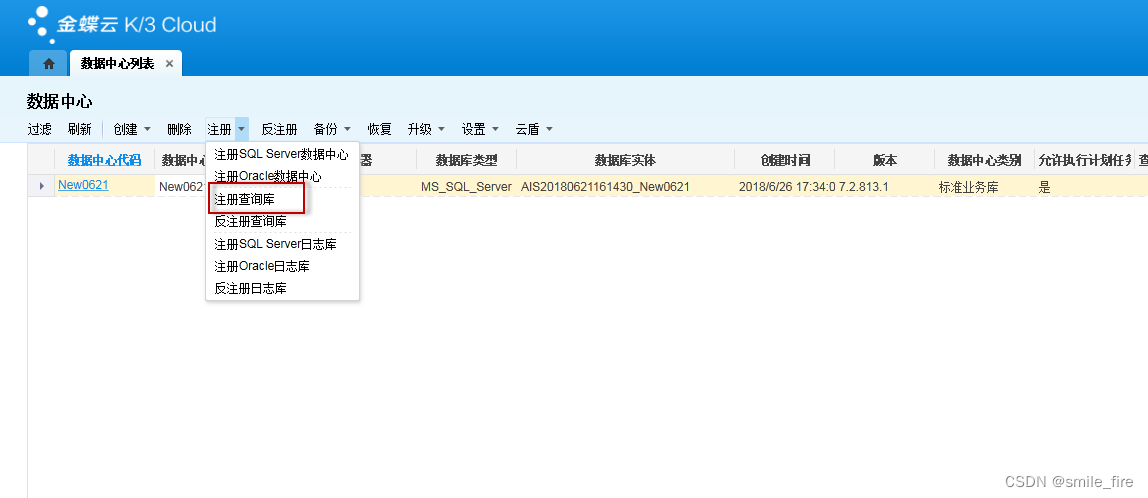This screenshot has width=1148, height=498.
Task: Click the 删除 toolbar button
Action: pyautogui.click(x=179, y=129)
